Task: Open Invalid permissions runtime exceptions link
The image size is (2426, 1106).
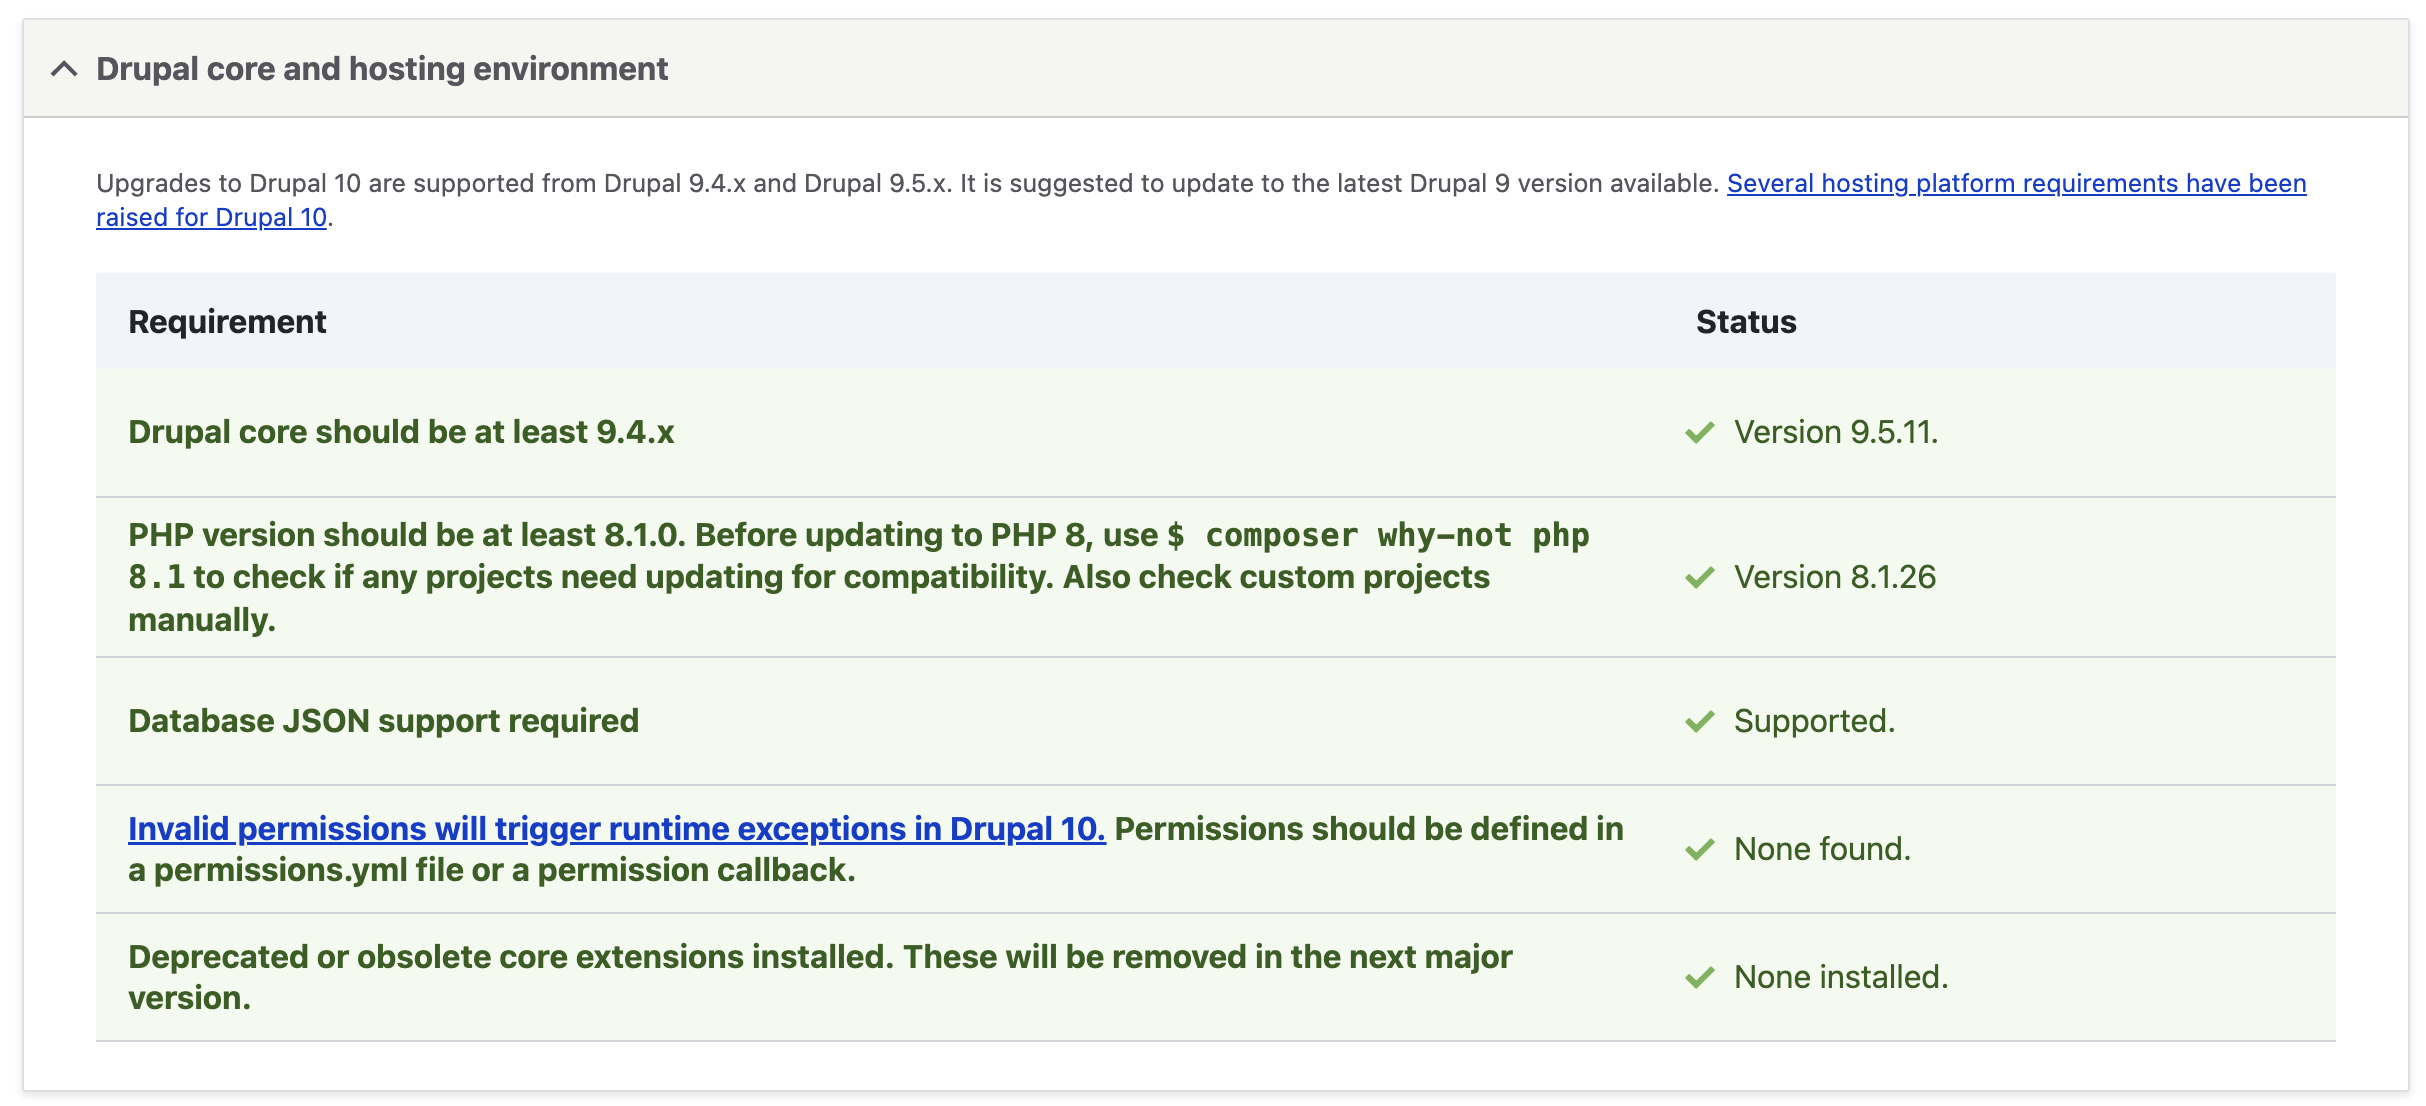Action: [617, 829]
